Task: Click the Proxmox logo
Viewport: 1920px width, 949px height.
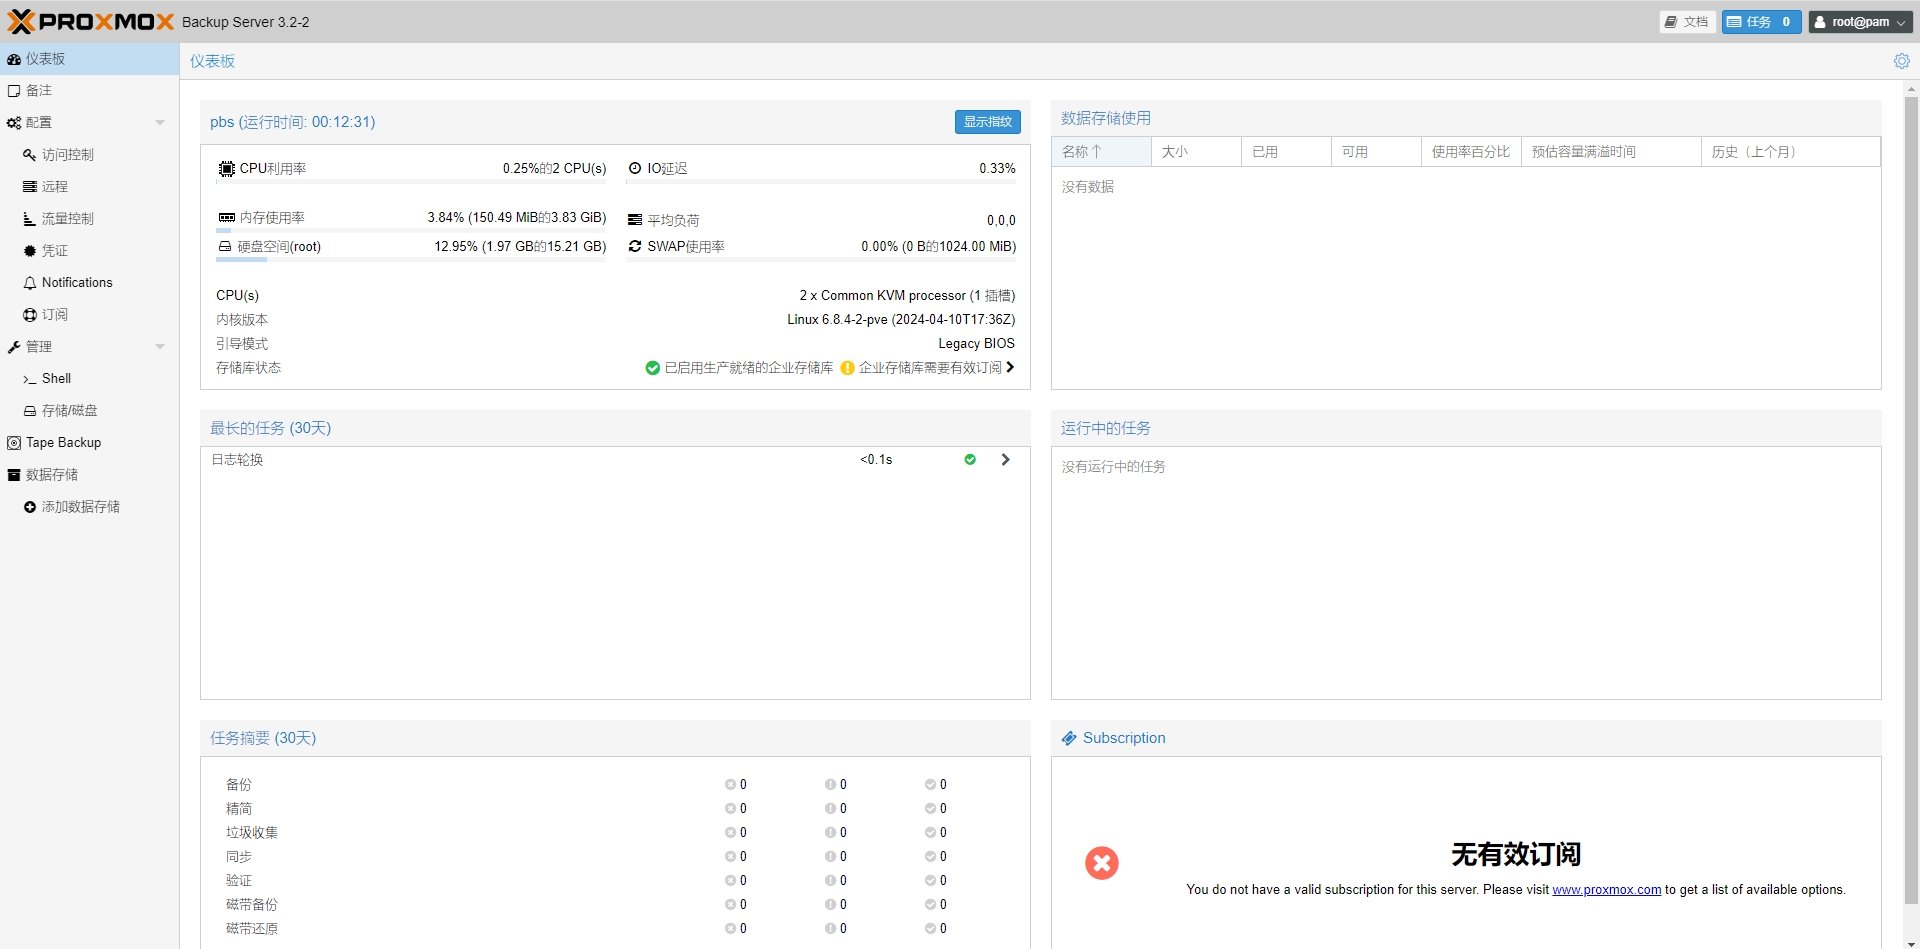Action: coord(91,21)
